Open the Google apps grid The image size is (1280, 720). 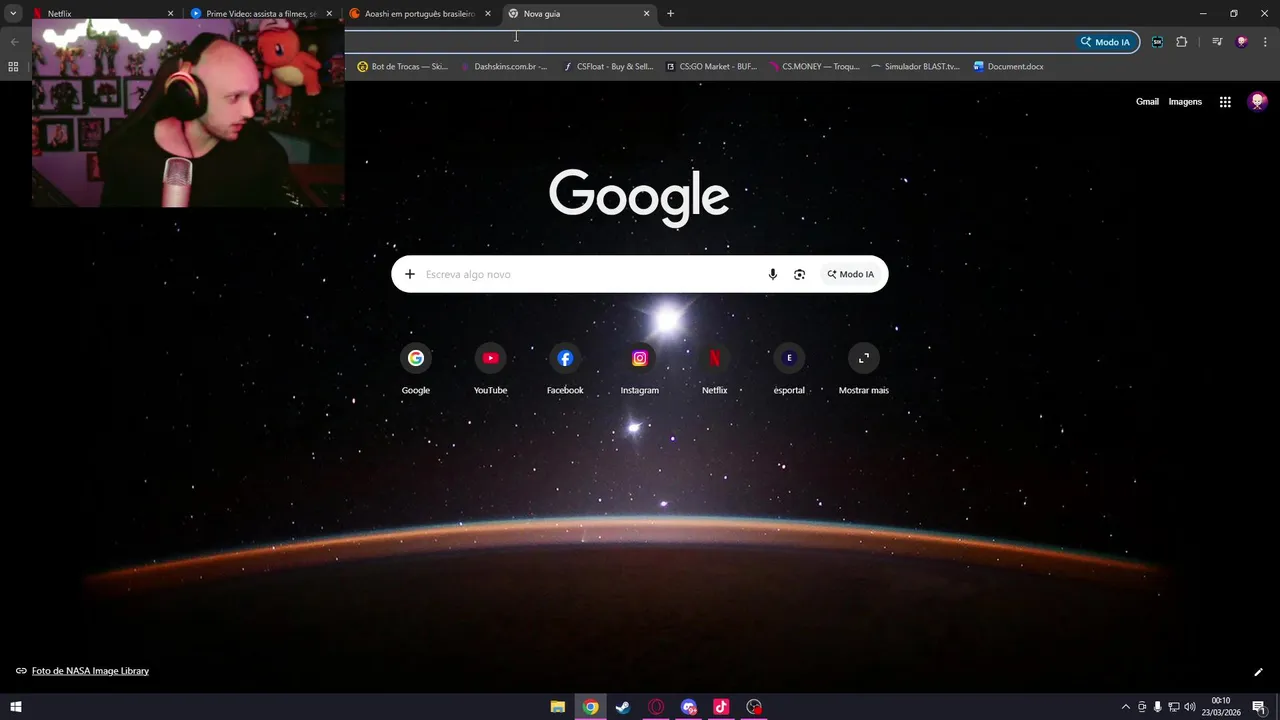tap(1225, 102)
